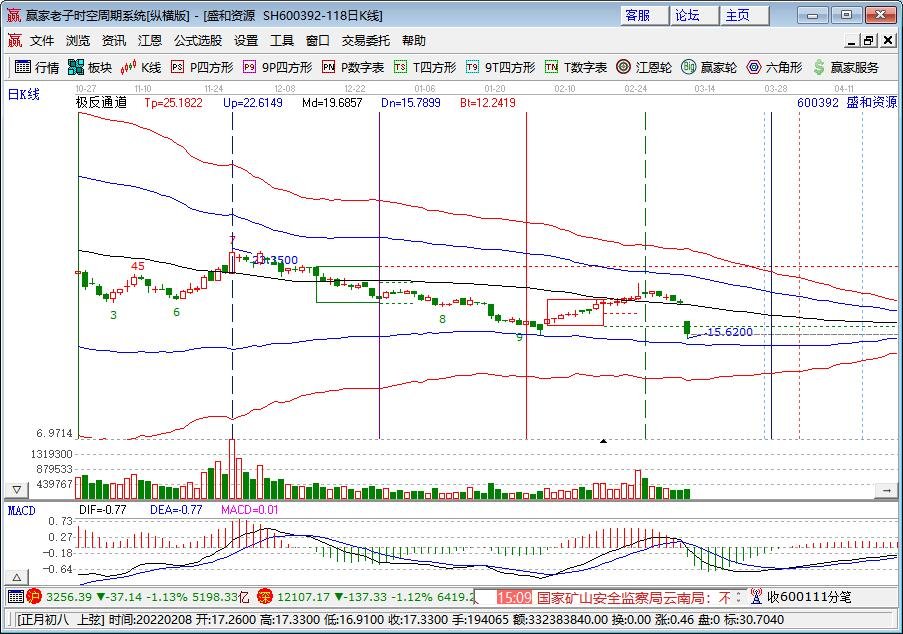This screenshot has width=903, height=634.
Task: Open the 9P四方形 tool
Action: coord(278,67)
